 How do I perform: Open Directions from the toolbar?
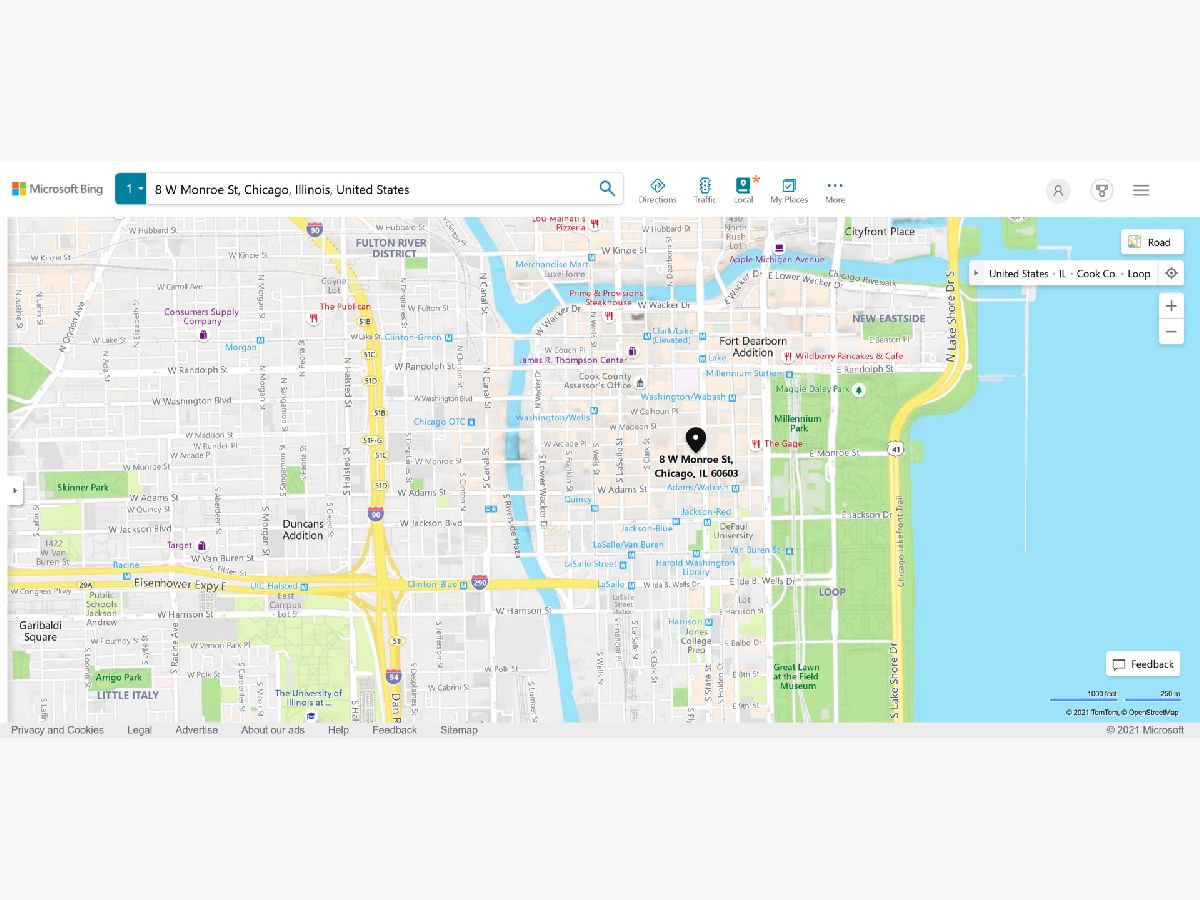pos(657,190)
